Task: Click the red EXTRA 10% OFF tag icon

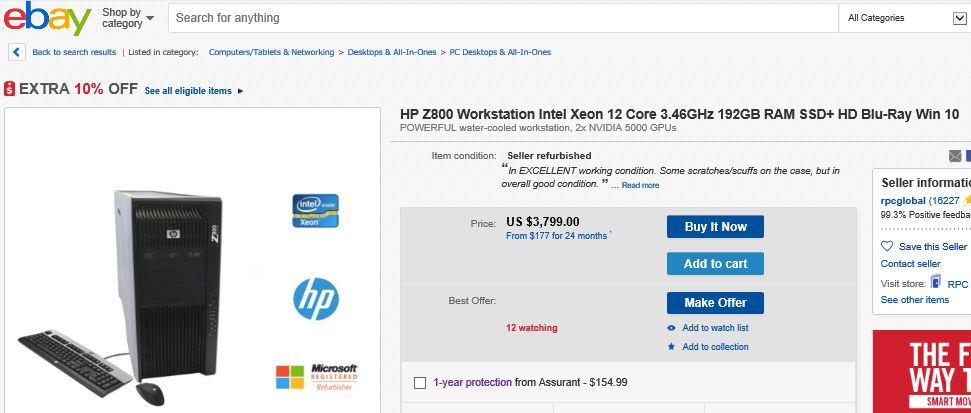Action: pyautogui.click(x=9, y=89)
